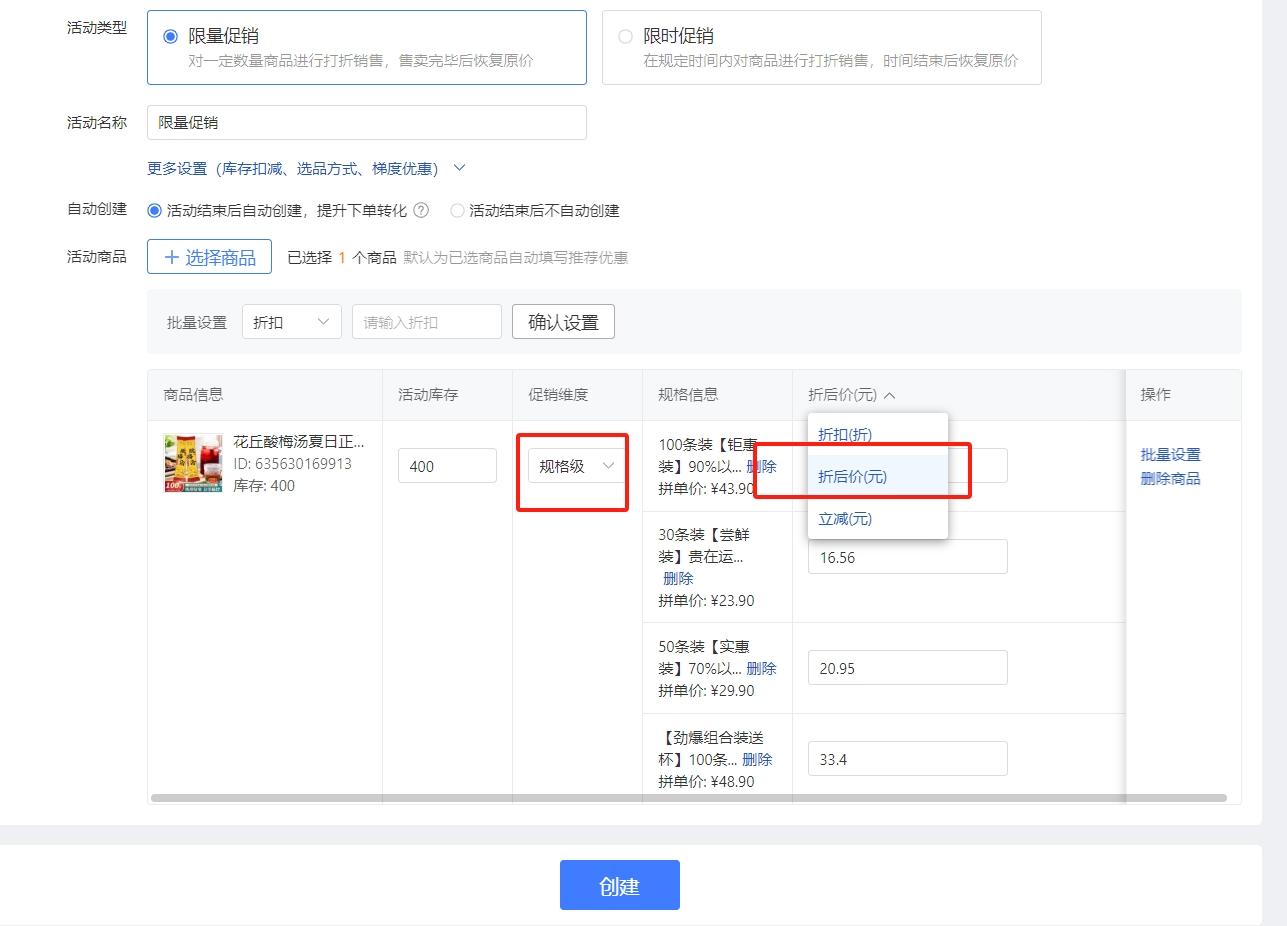Click the 活动库存 input showing 400
Screen dimensions: 1287x926
point(447,465)
